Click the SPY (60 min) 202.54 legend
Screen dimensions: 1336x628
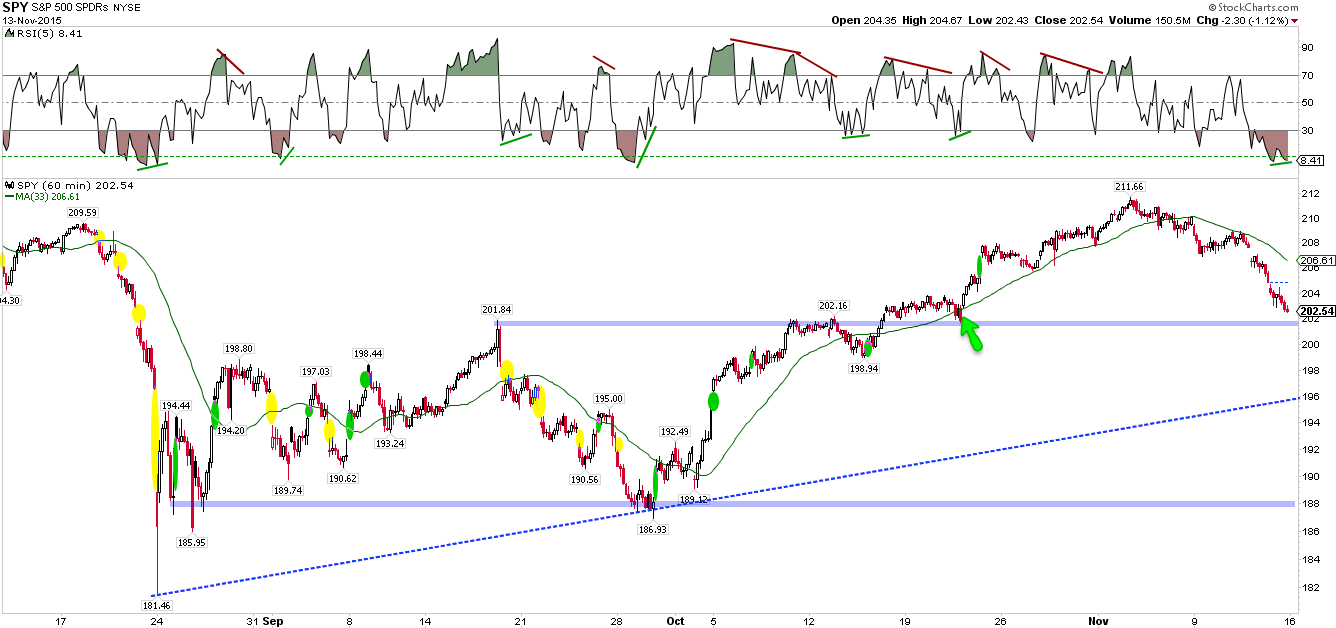pyautogui.click(x=75, y=186)
